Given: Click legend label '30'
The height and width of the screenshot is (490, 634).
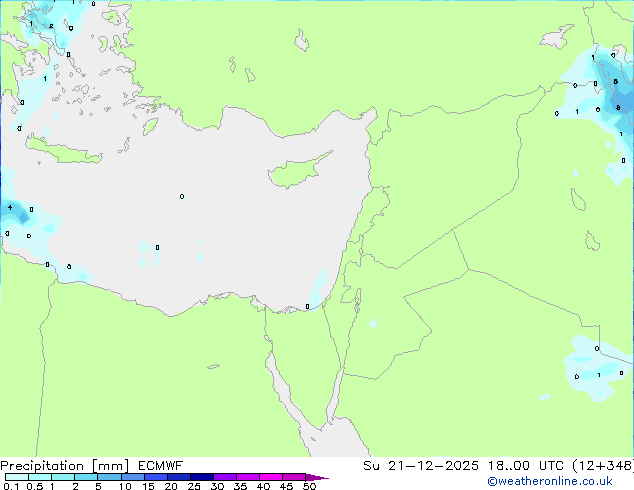Looking at the screenshot, I should coord(217,486).
